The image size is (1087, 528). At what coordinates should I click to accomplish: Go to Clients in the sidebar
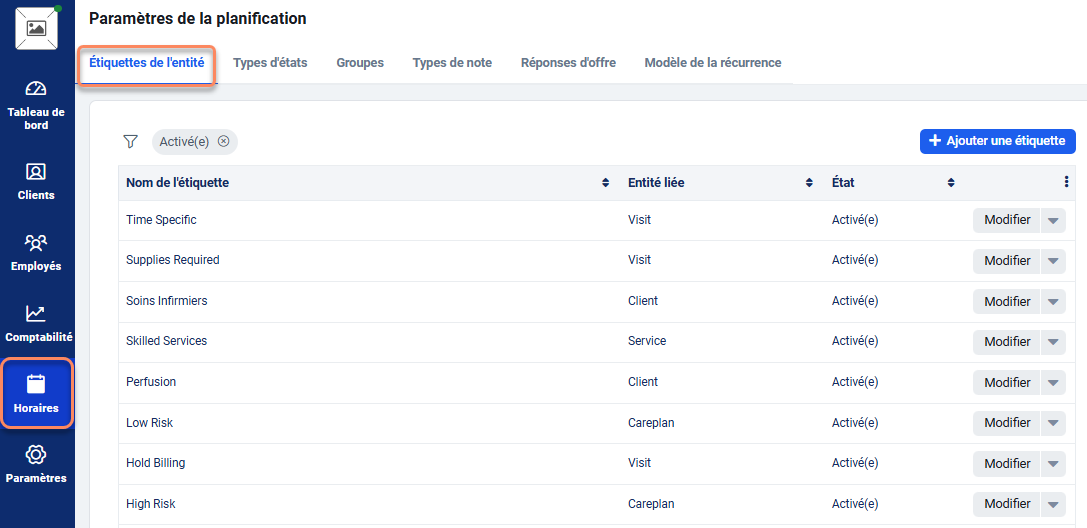click(36, 172)
